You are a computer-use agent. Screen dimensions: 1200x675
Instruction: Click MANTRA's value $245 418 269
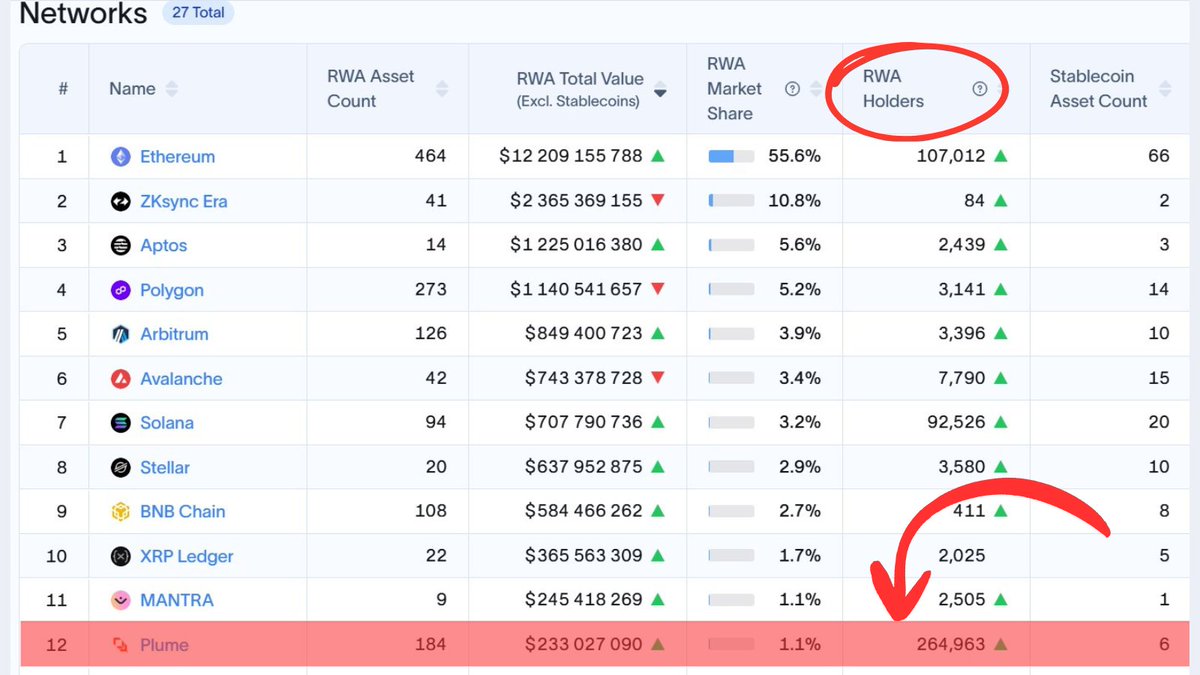pos(584,600)
